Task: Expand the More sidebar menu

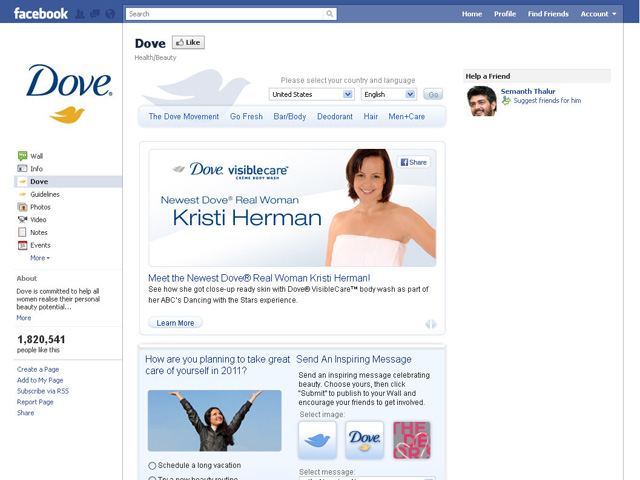Action: click(40, 258)
